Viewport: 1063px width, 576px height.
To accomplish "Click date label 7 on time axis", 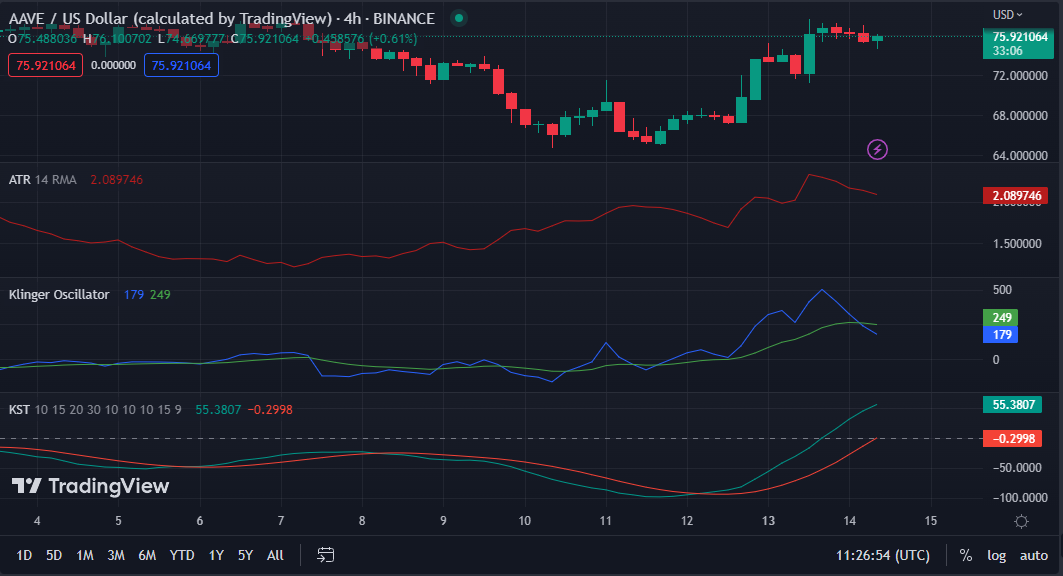I will pos(281,520).
